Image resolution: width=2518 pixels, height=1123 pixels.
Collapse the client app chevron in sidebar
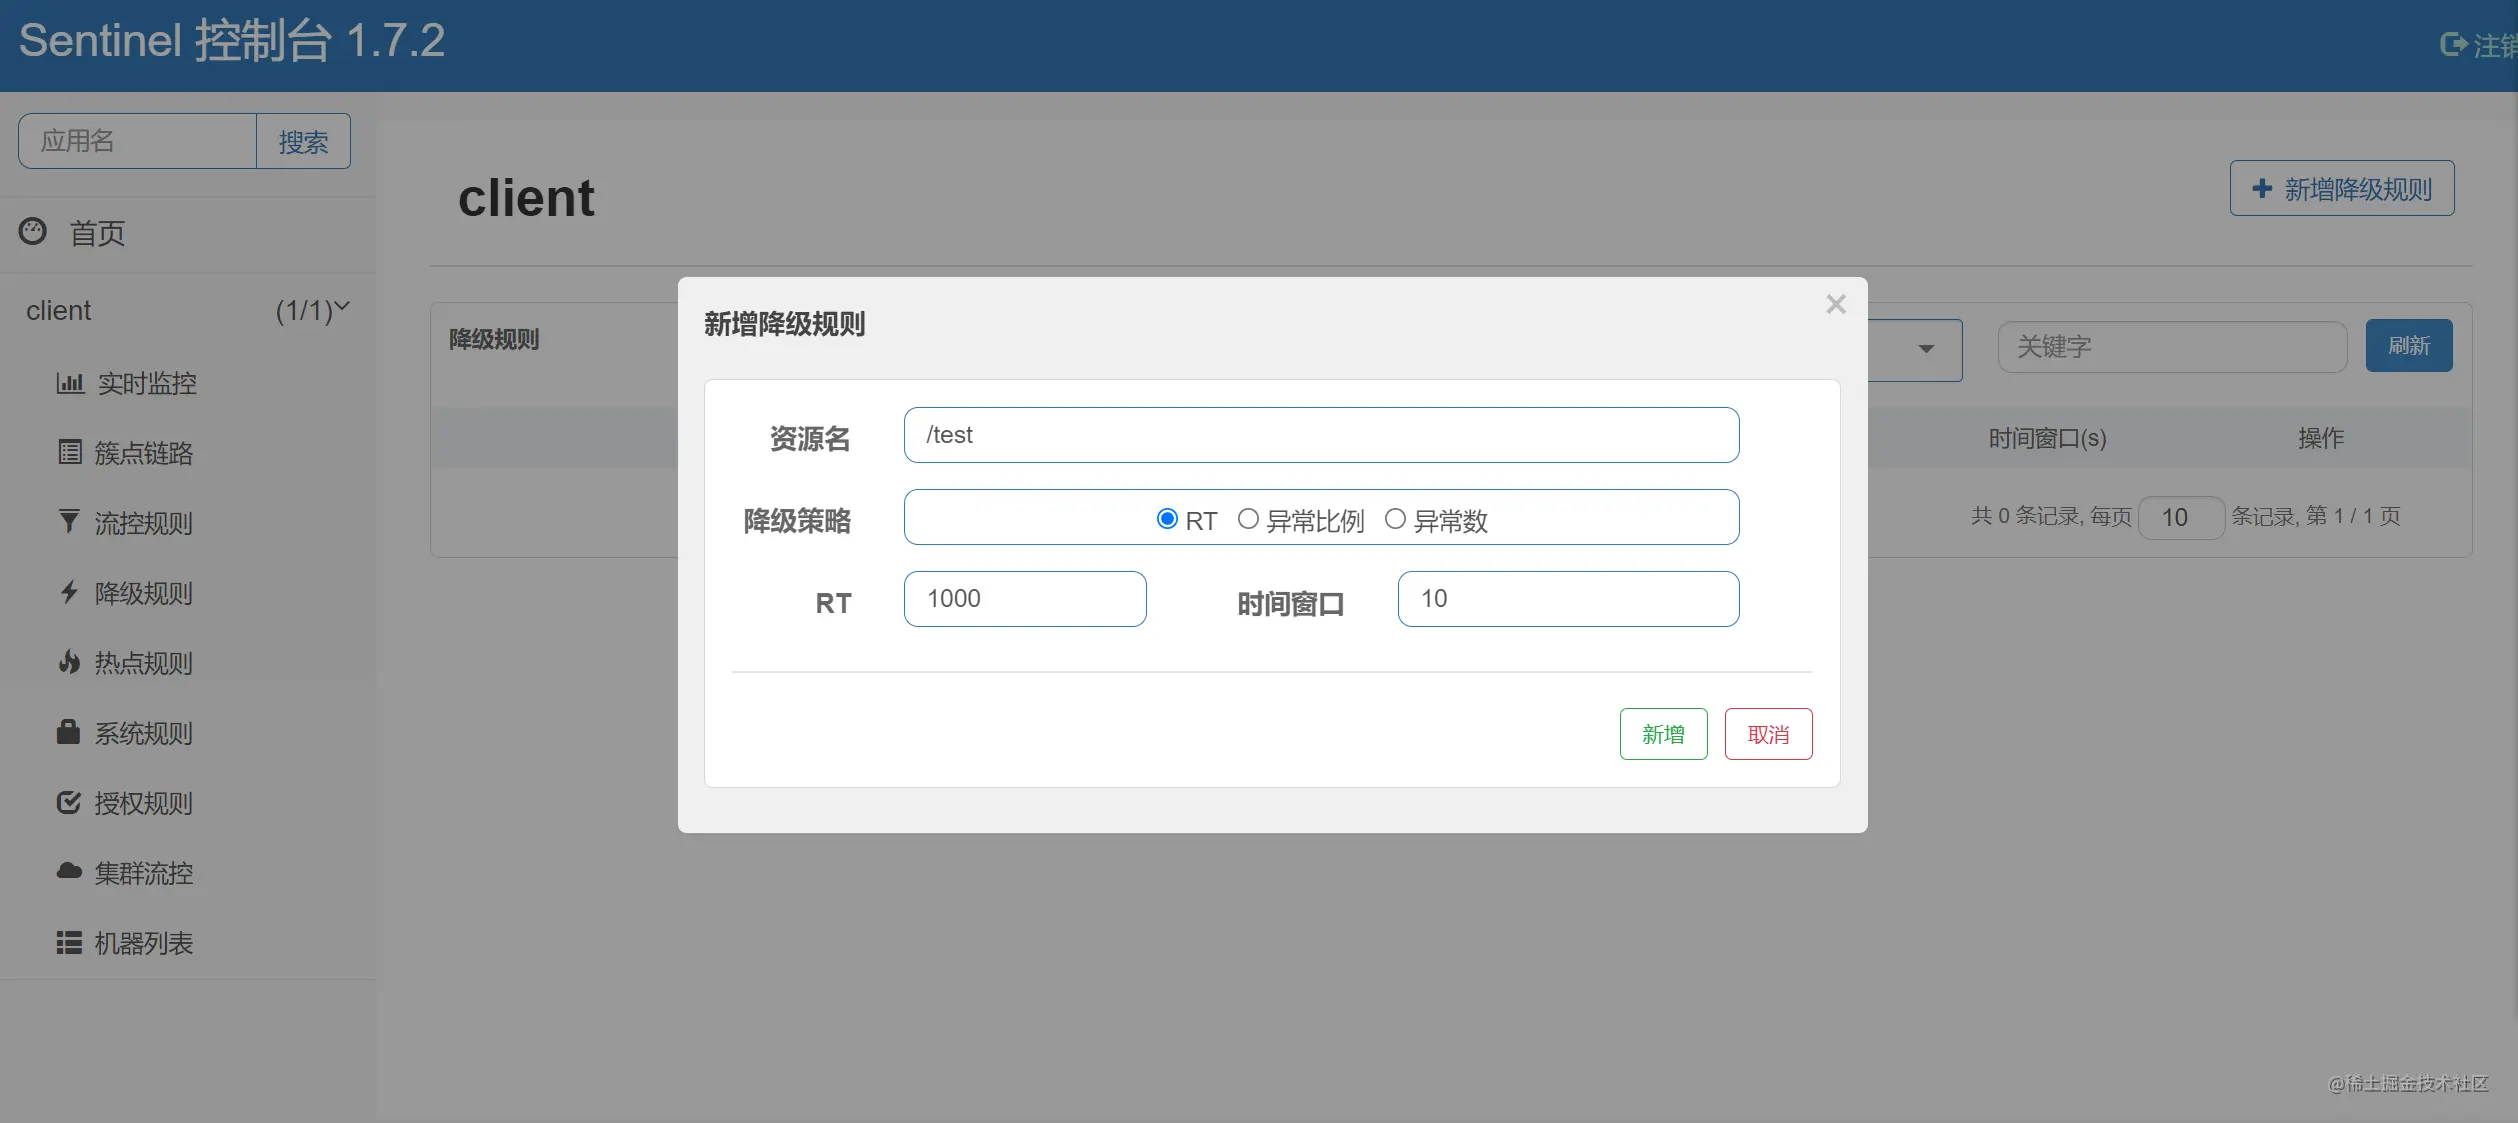tap(342, 307)
